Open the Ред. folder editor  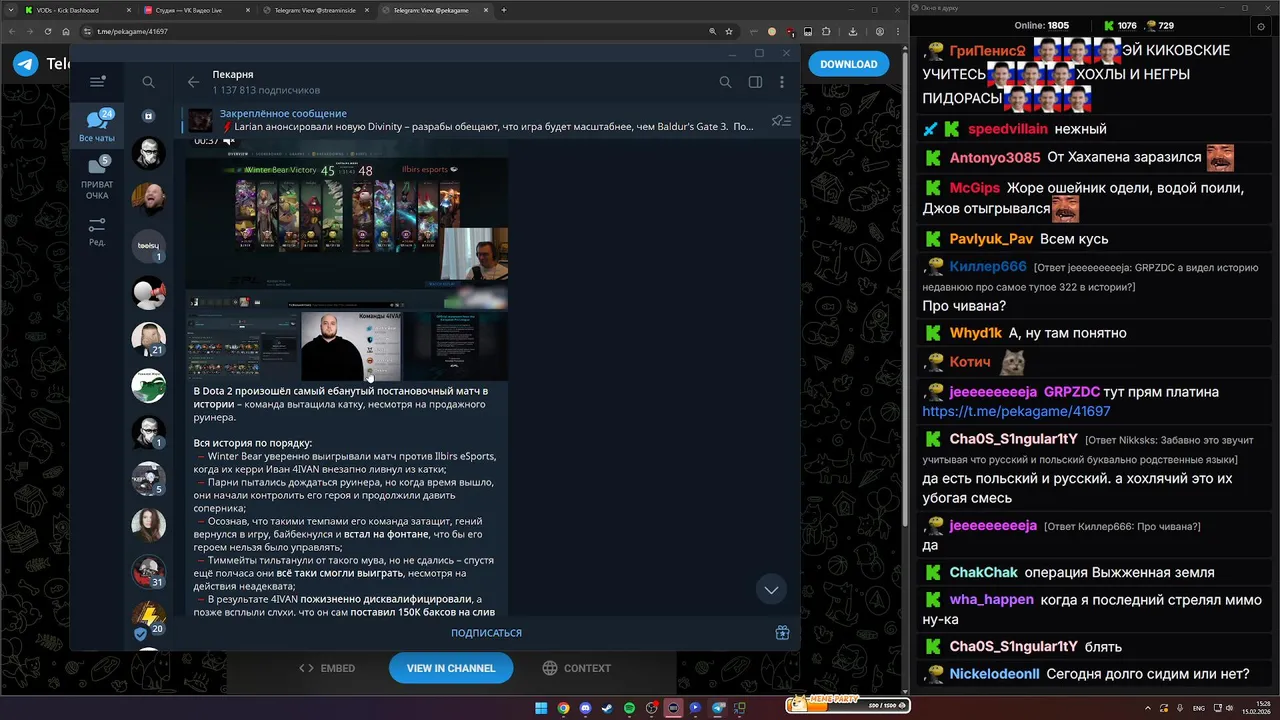click(97, 232)
